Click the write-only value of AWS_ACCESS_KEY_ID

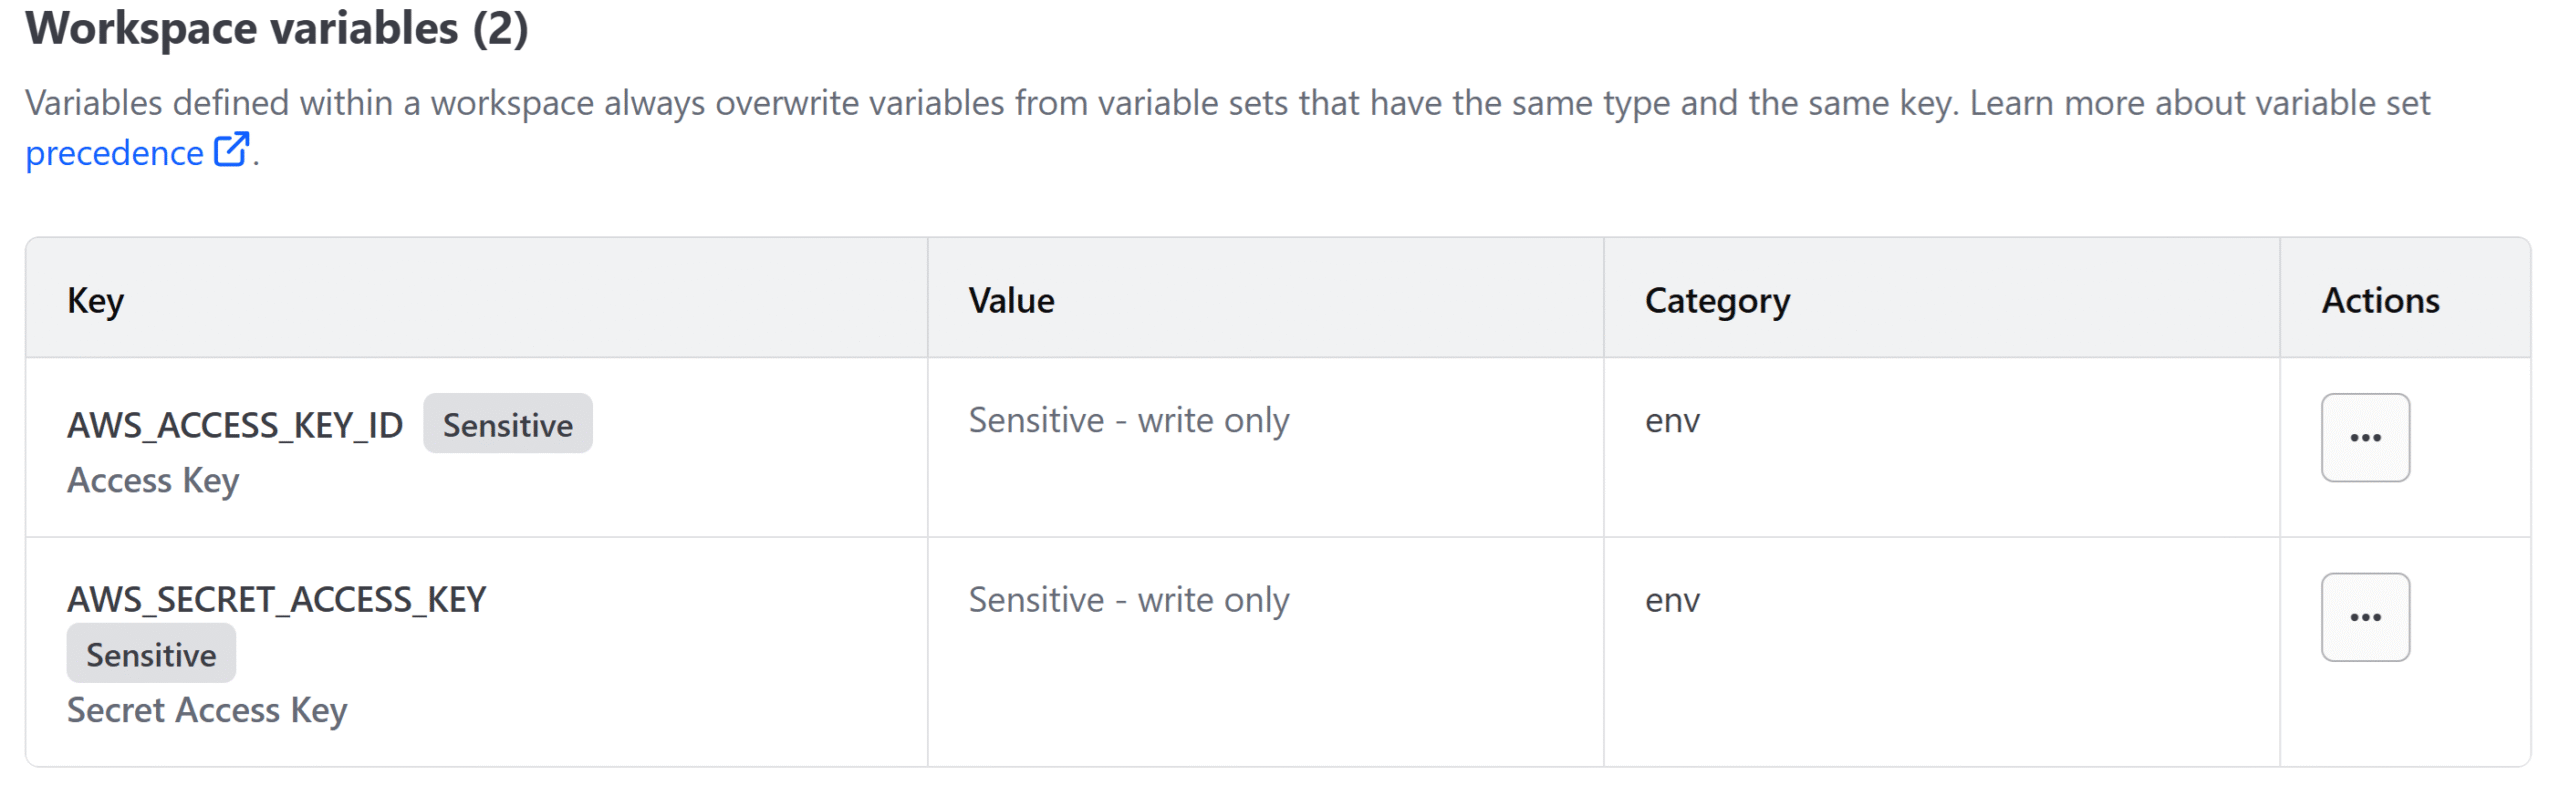1129,420
